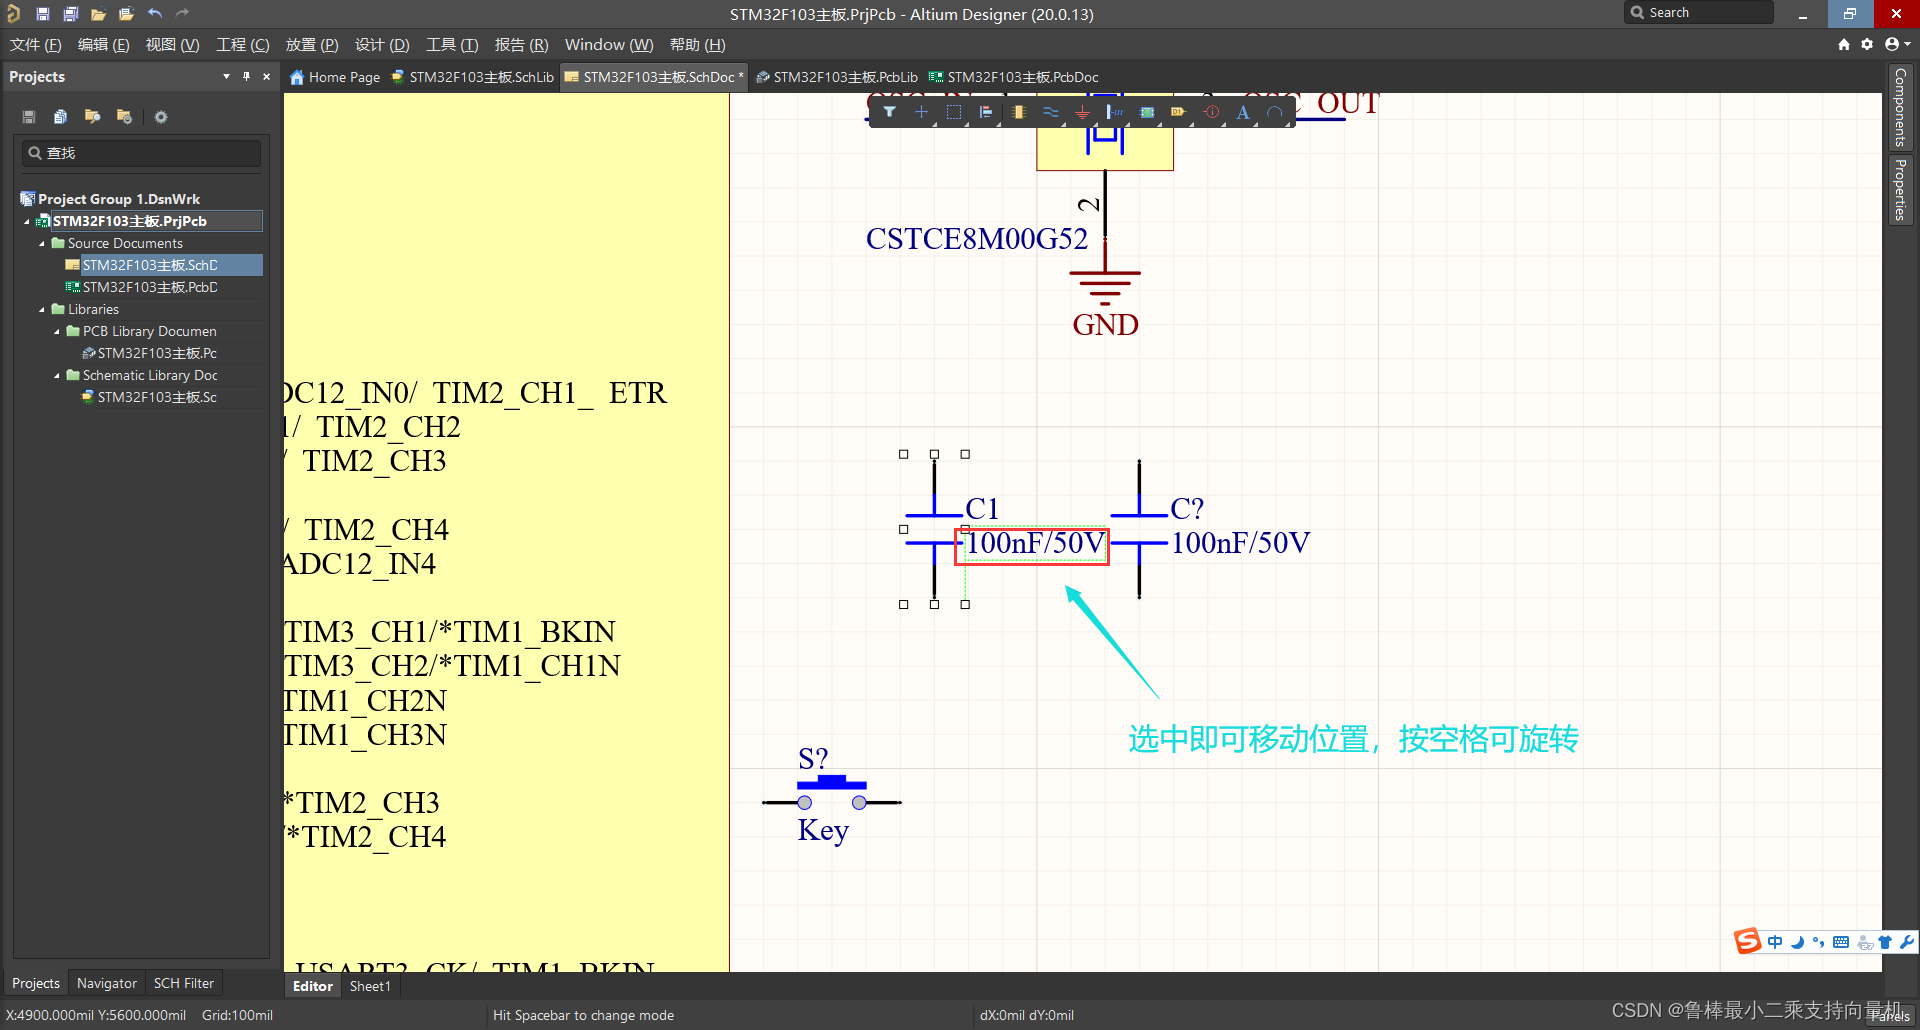Click the Undo arrow in title bar
Image resolution: width=1920 pixels, height=1030 pixels.
point(155,14)
